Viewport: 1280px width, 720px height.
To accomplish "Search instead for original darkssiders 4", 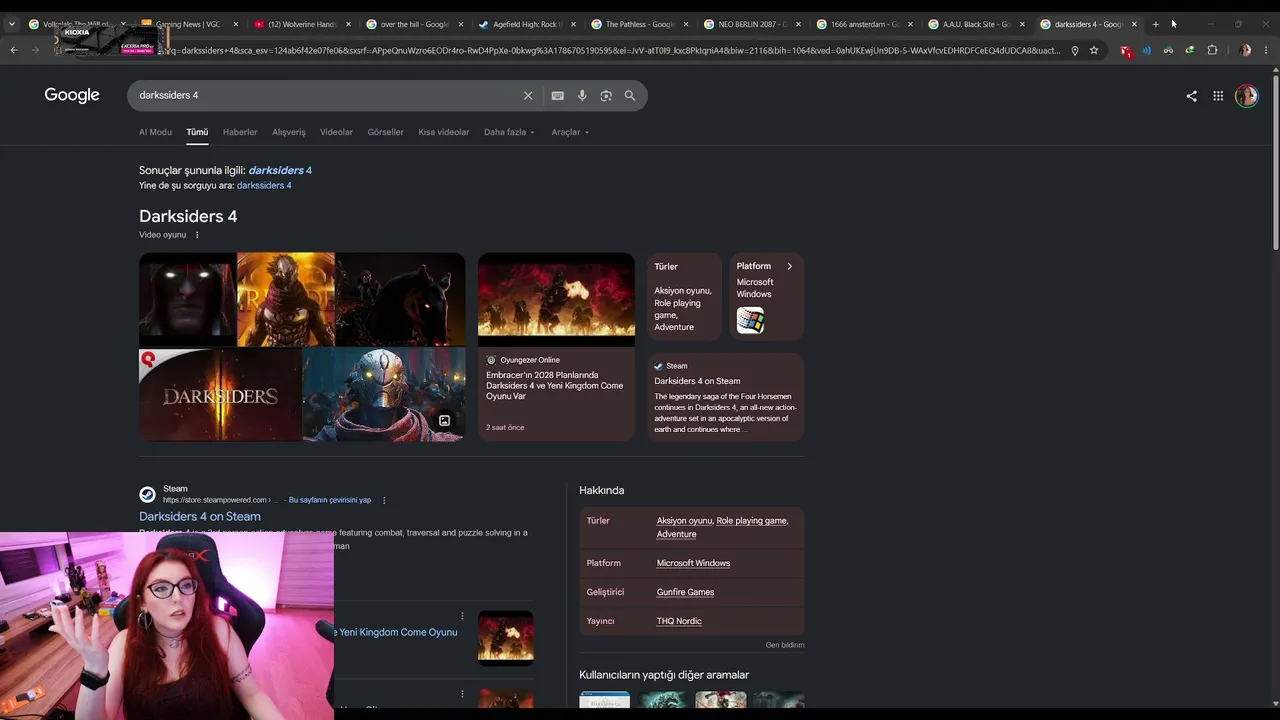I will (x=264, y=185).
